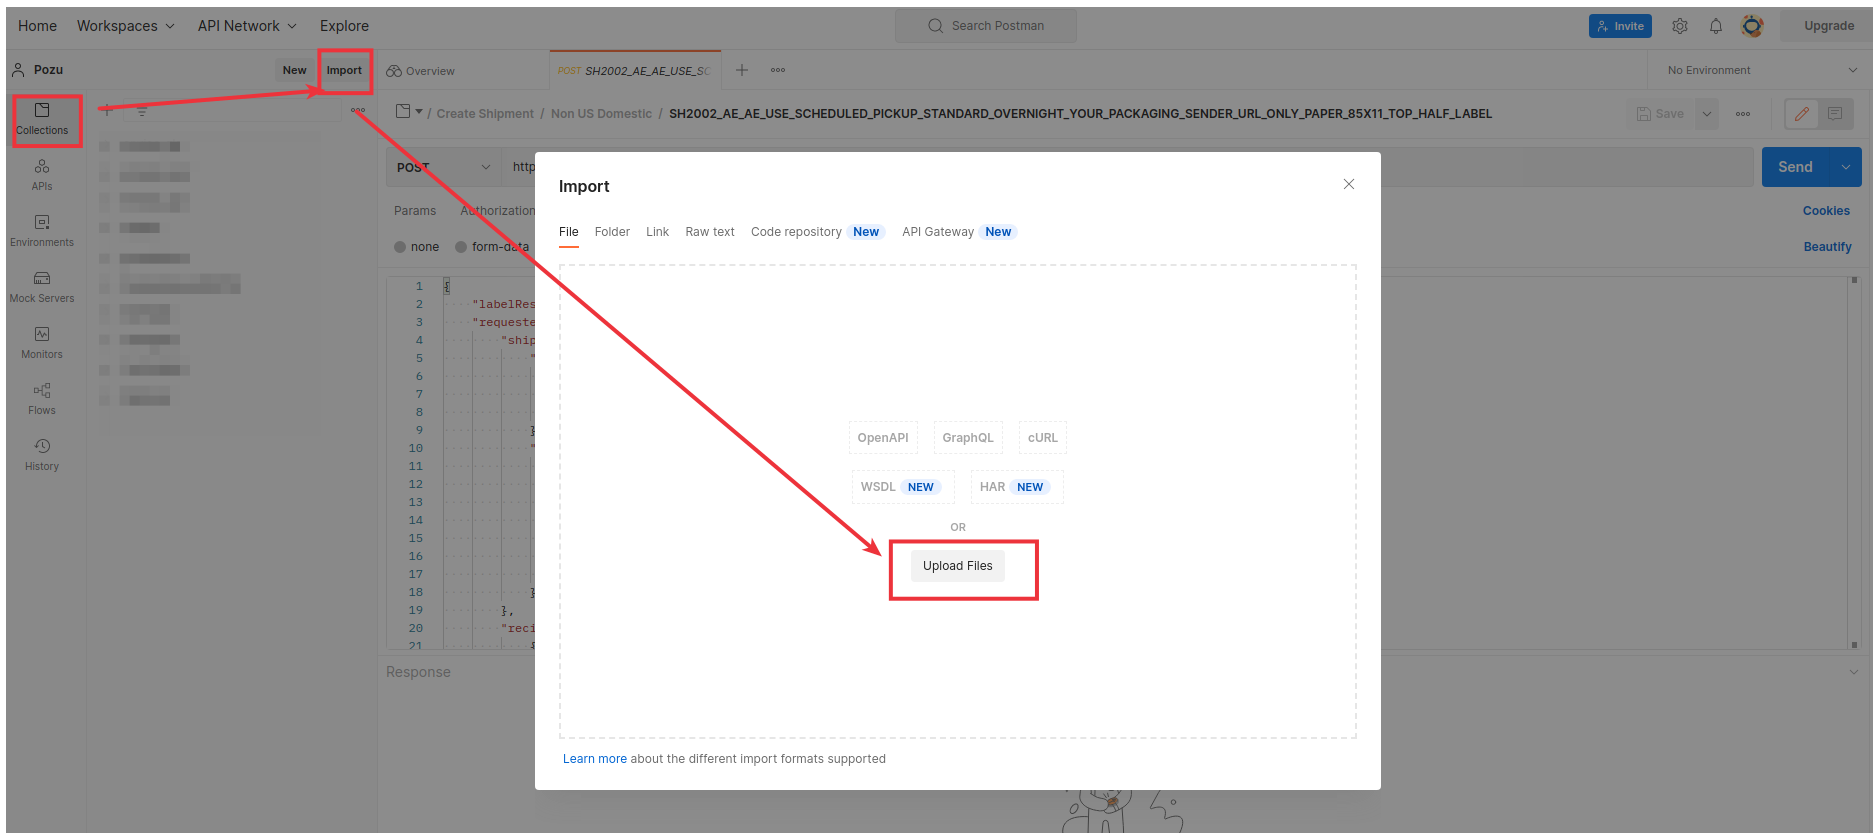Open the settings gear icon
This screenshot has height=833, width=1873.
point(1680,26)
